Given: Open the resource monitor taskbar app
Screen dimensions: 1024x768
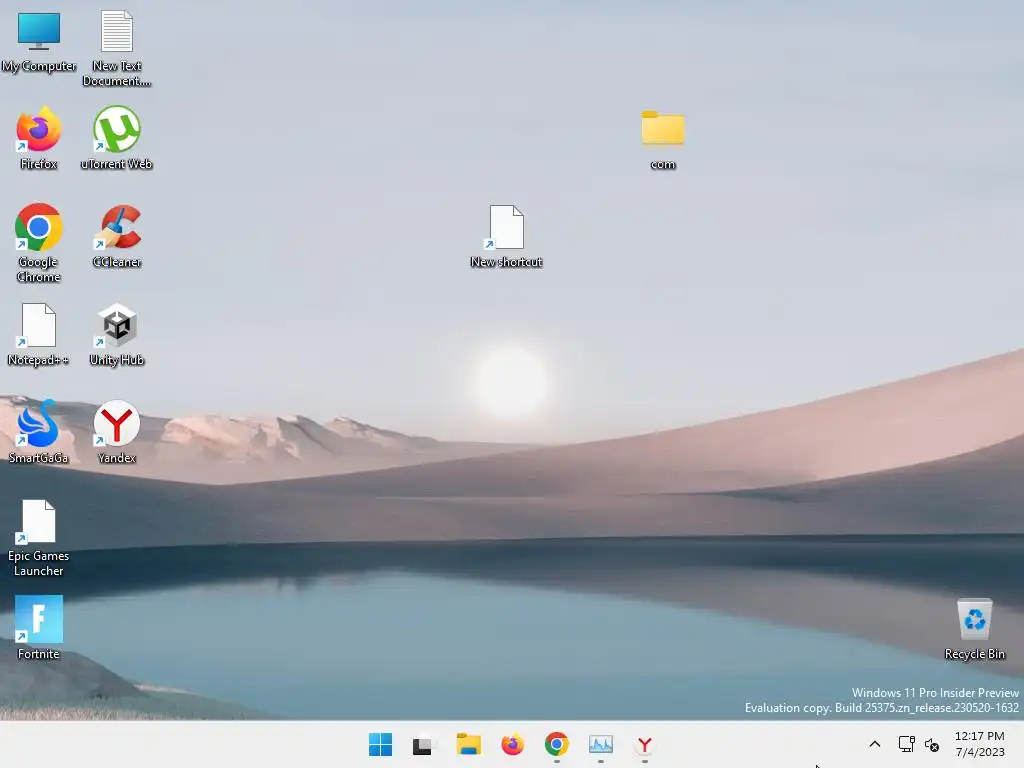Looking at the screenshot, I should [601, 744].
